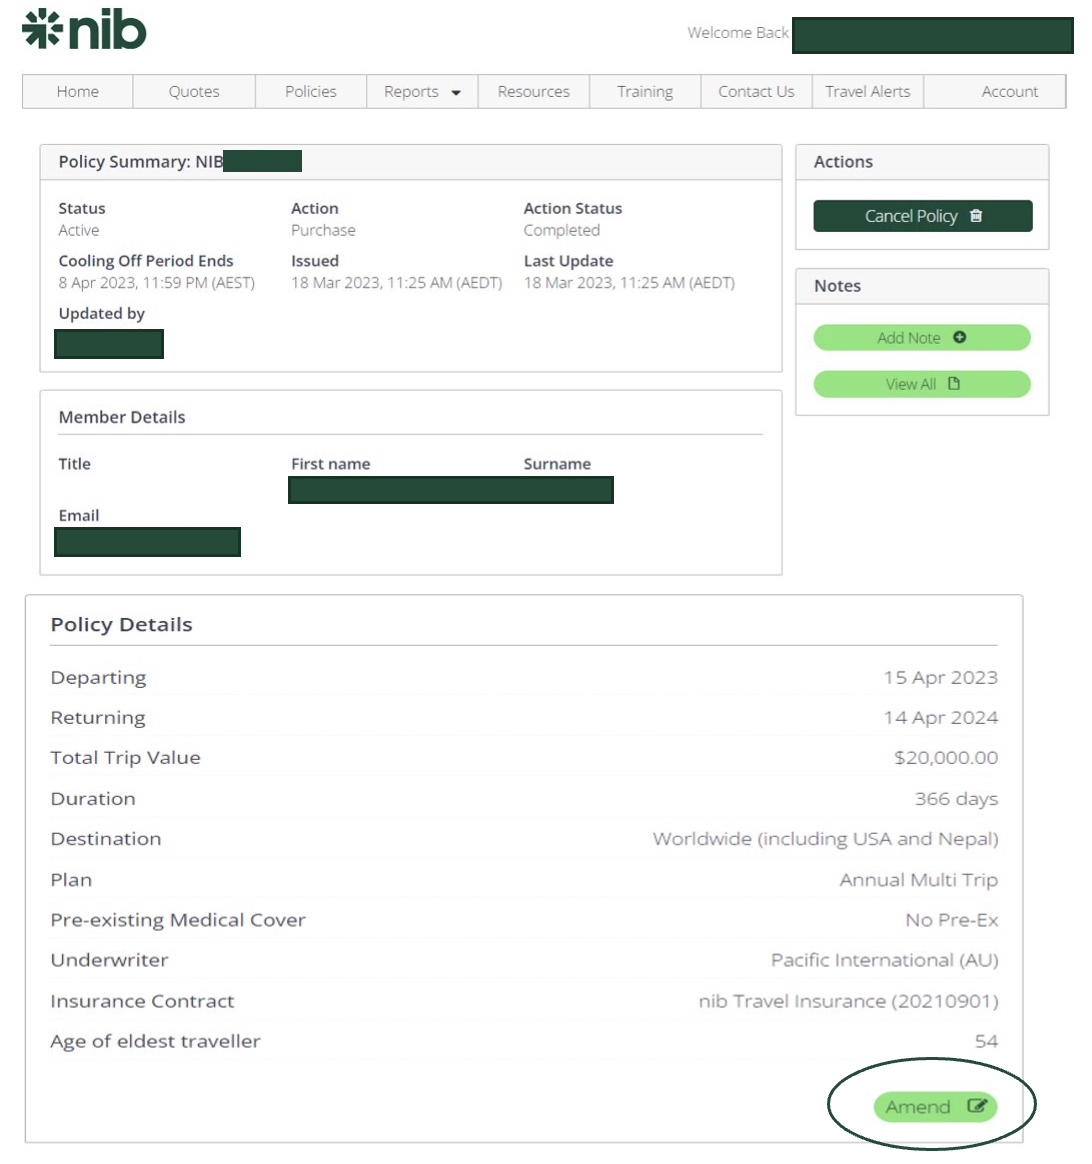
Task: Open the Policies section
Action: [x=310, y=91]
